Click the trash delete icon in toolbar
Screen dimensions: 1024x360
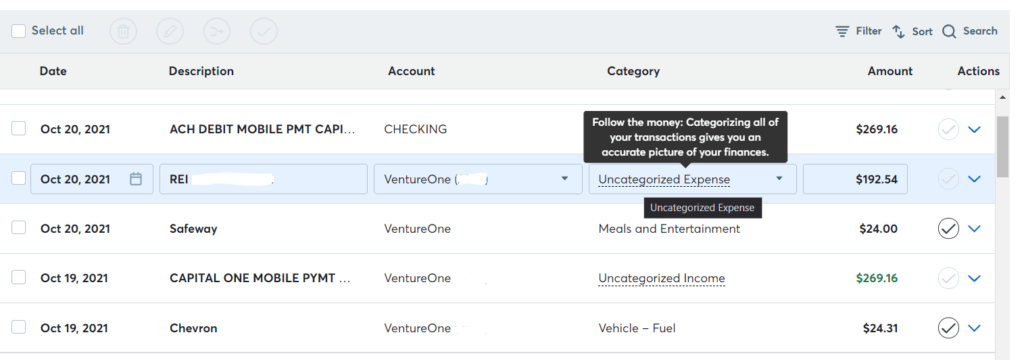click(123, 31)
